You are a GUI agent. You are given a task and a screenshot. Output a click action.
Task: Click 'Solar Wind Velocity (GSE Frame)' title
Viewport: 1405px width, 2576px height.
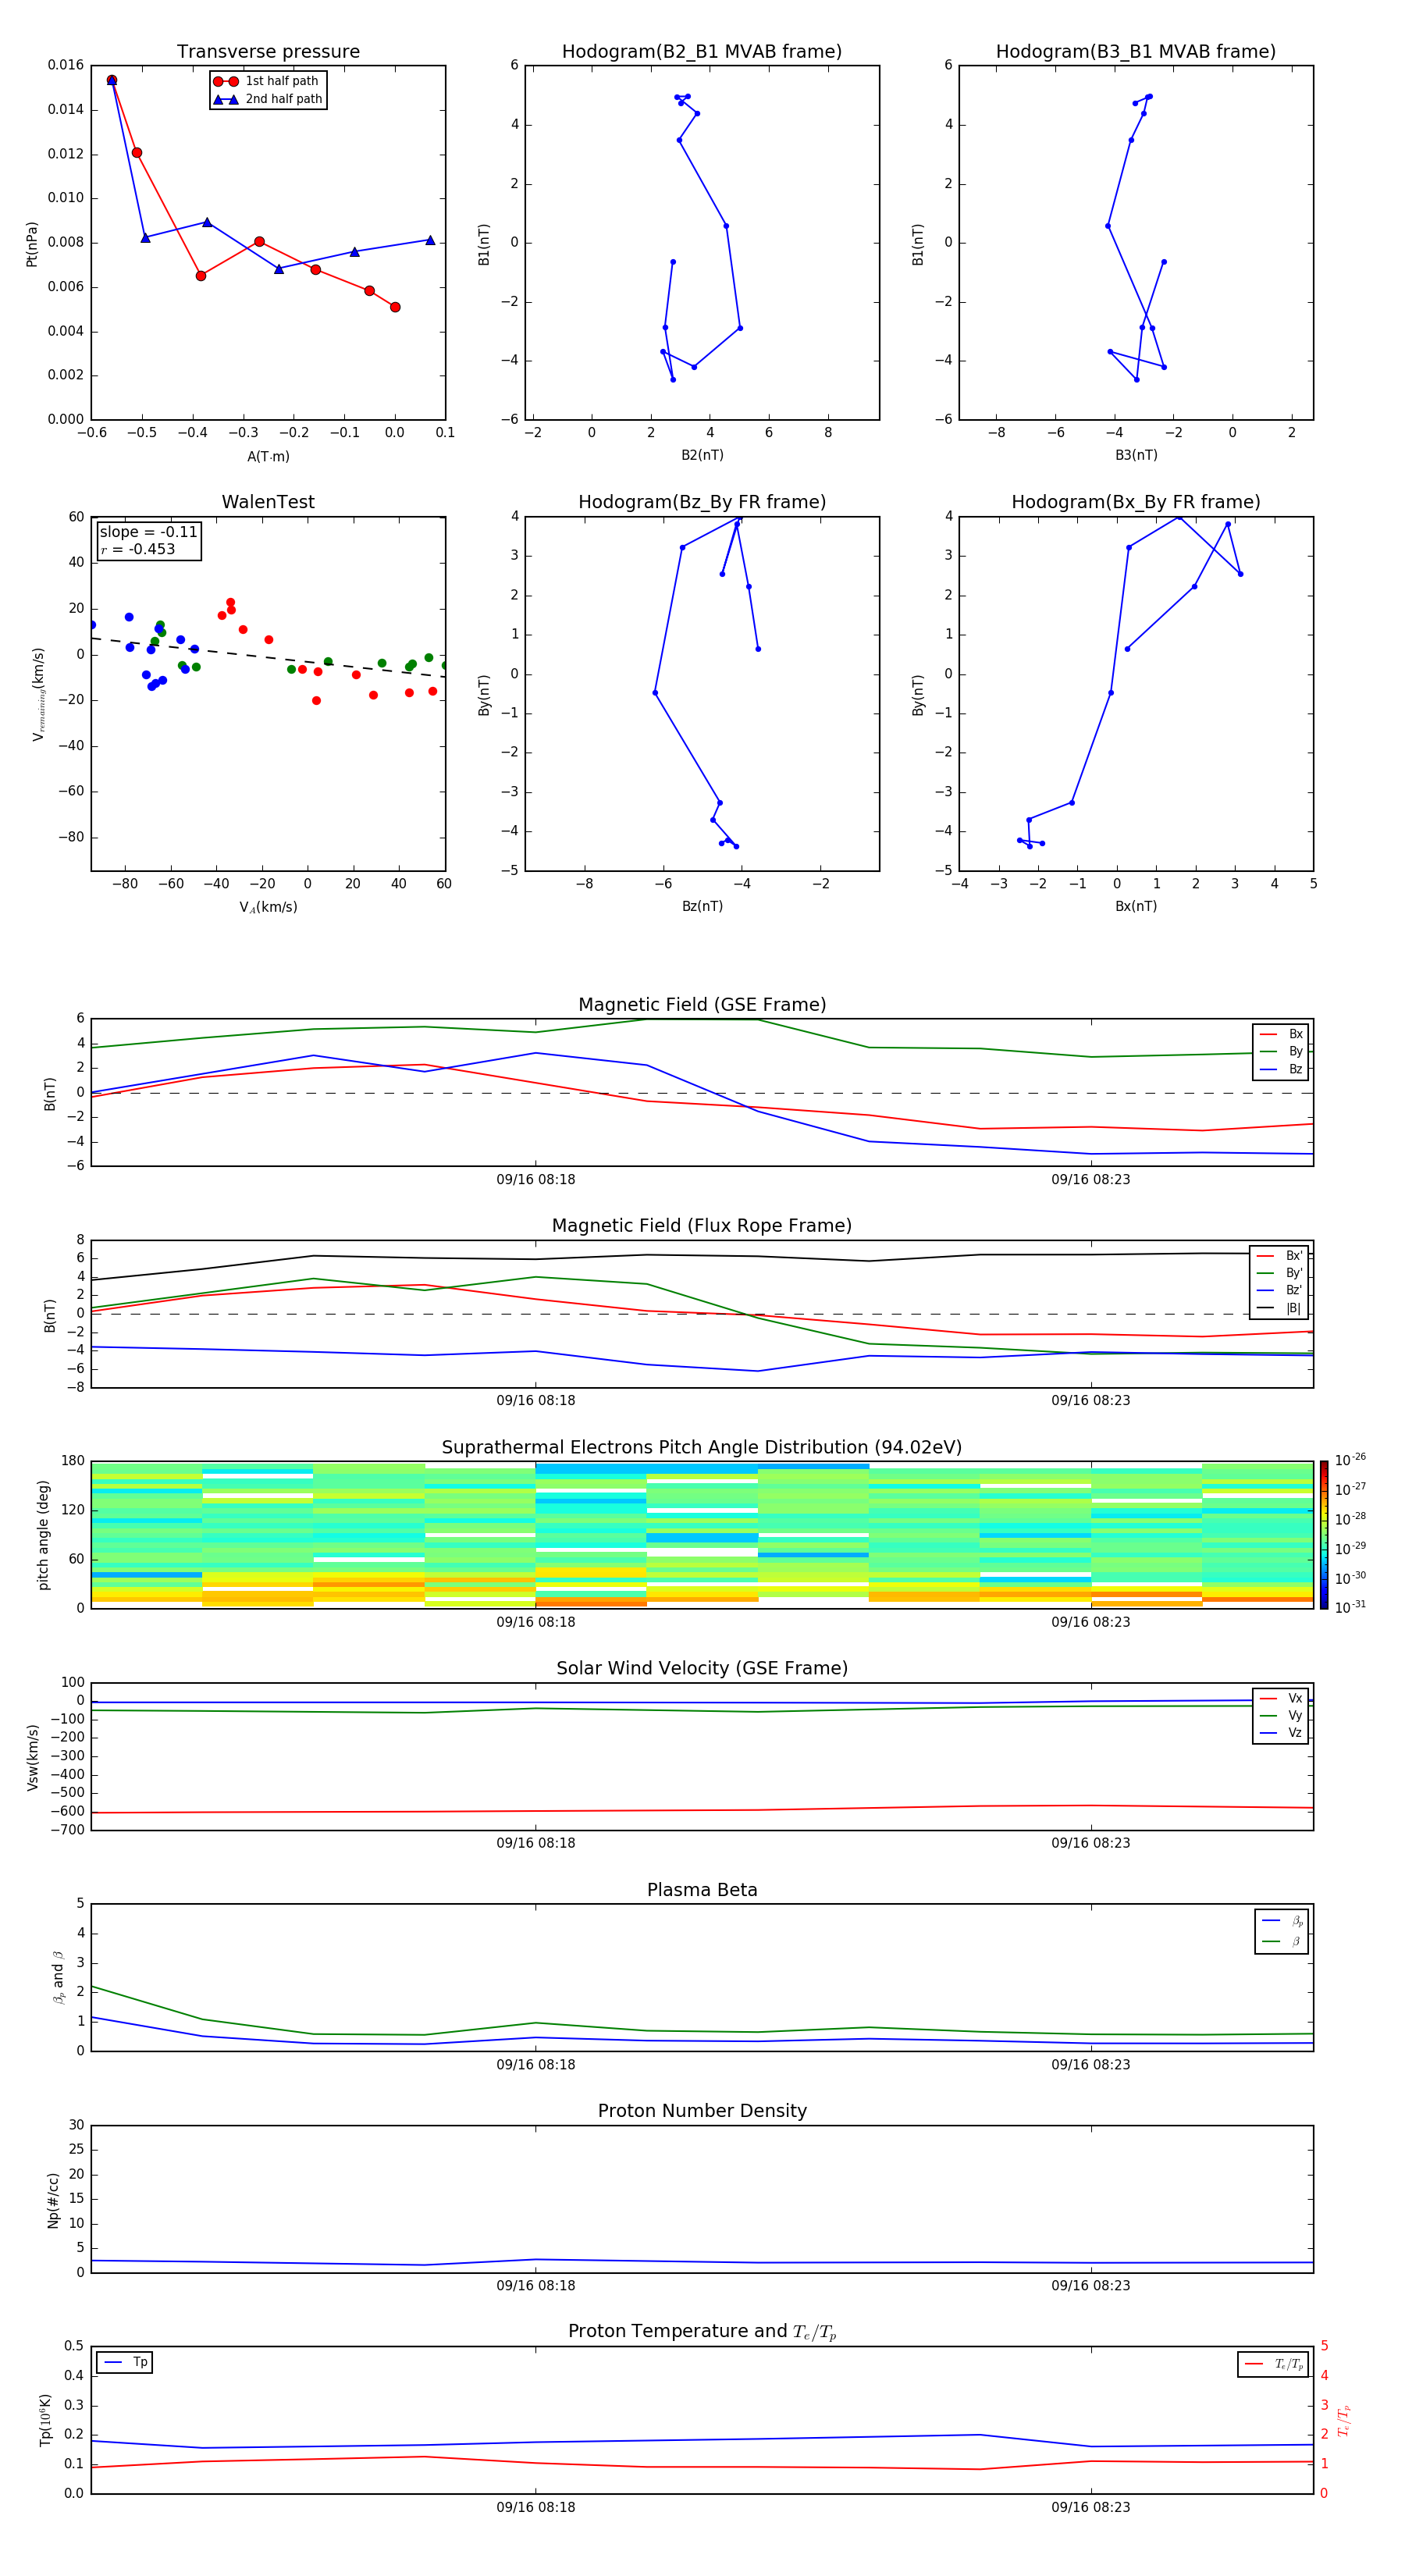point(702,1668)
